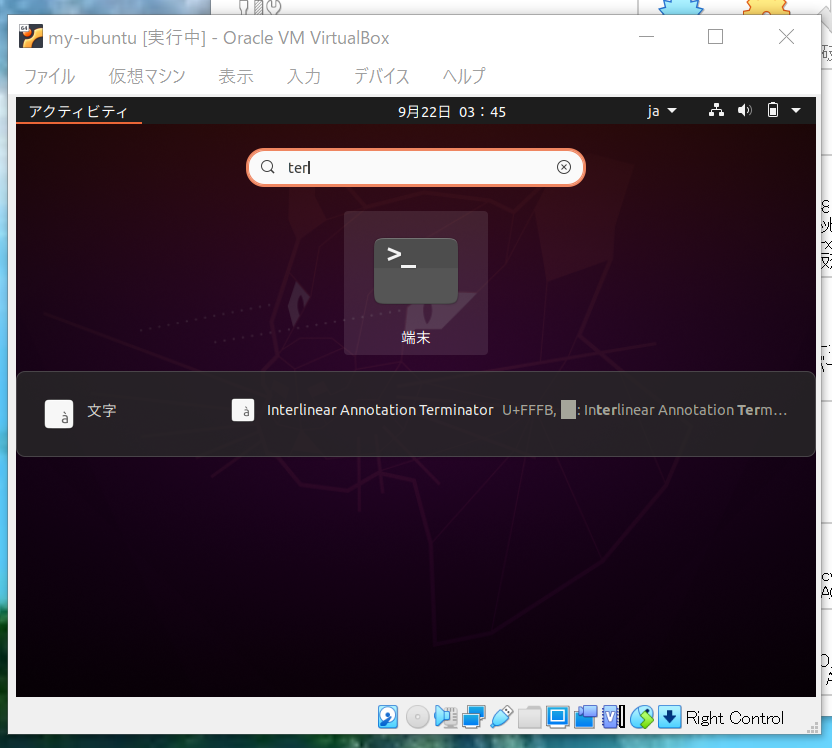Expand the system menu with power arrow
The width and height of the screenshot is (832, 748).
(x=796, y=111)
